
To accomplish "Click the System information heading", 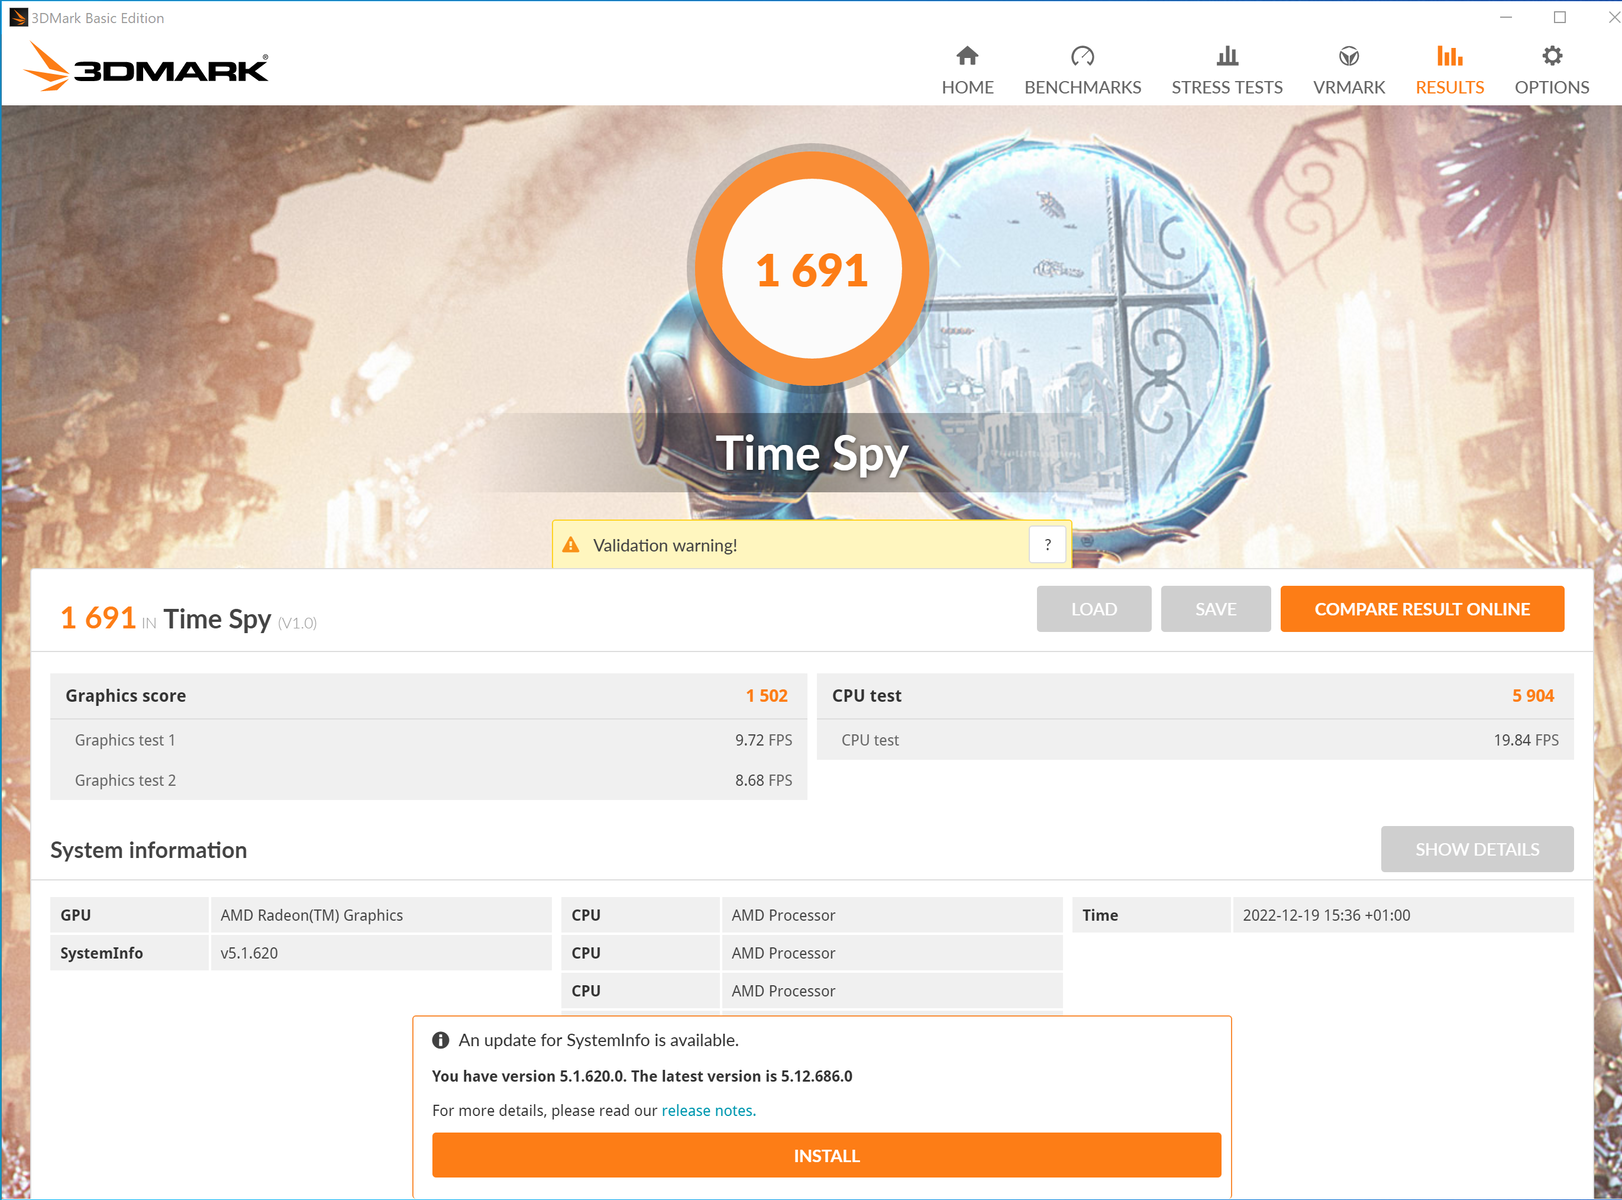I will pos(148,850).
